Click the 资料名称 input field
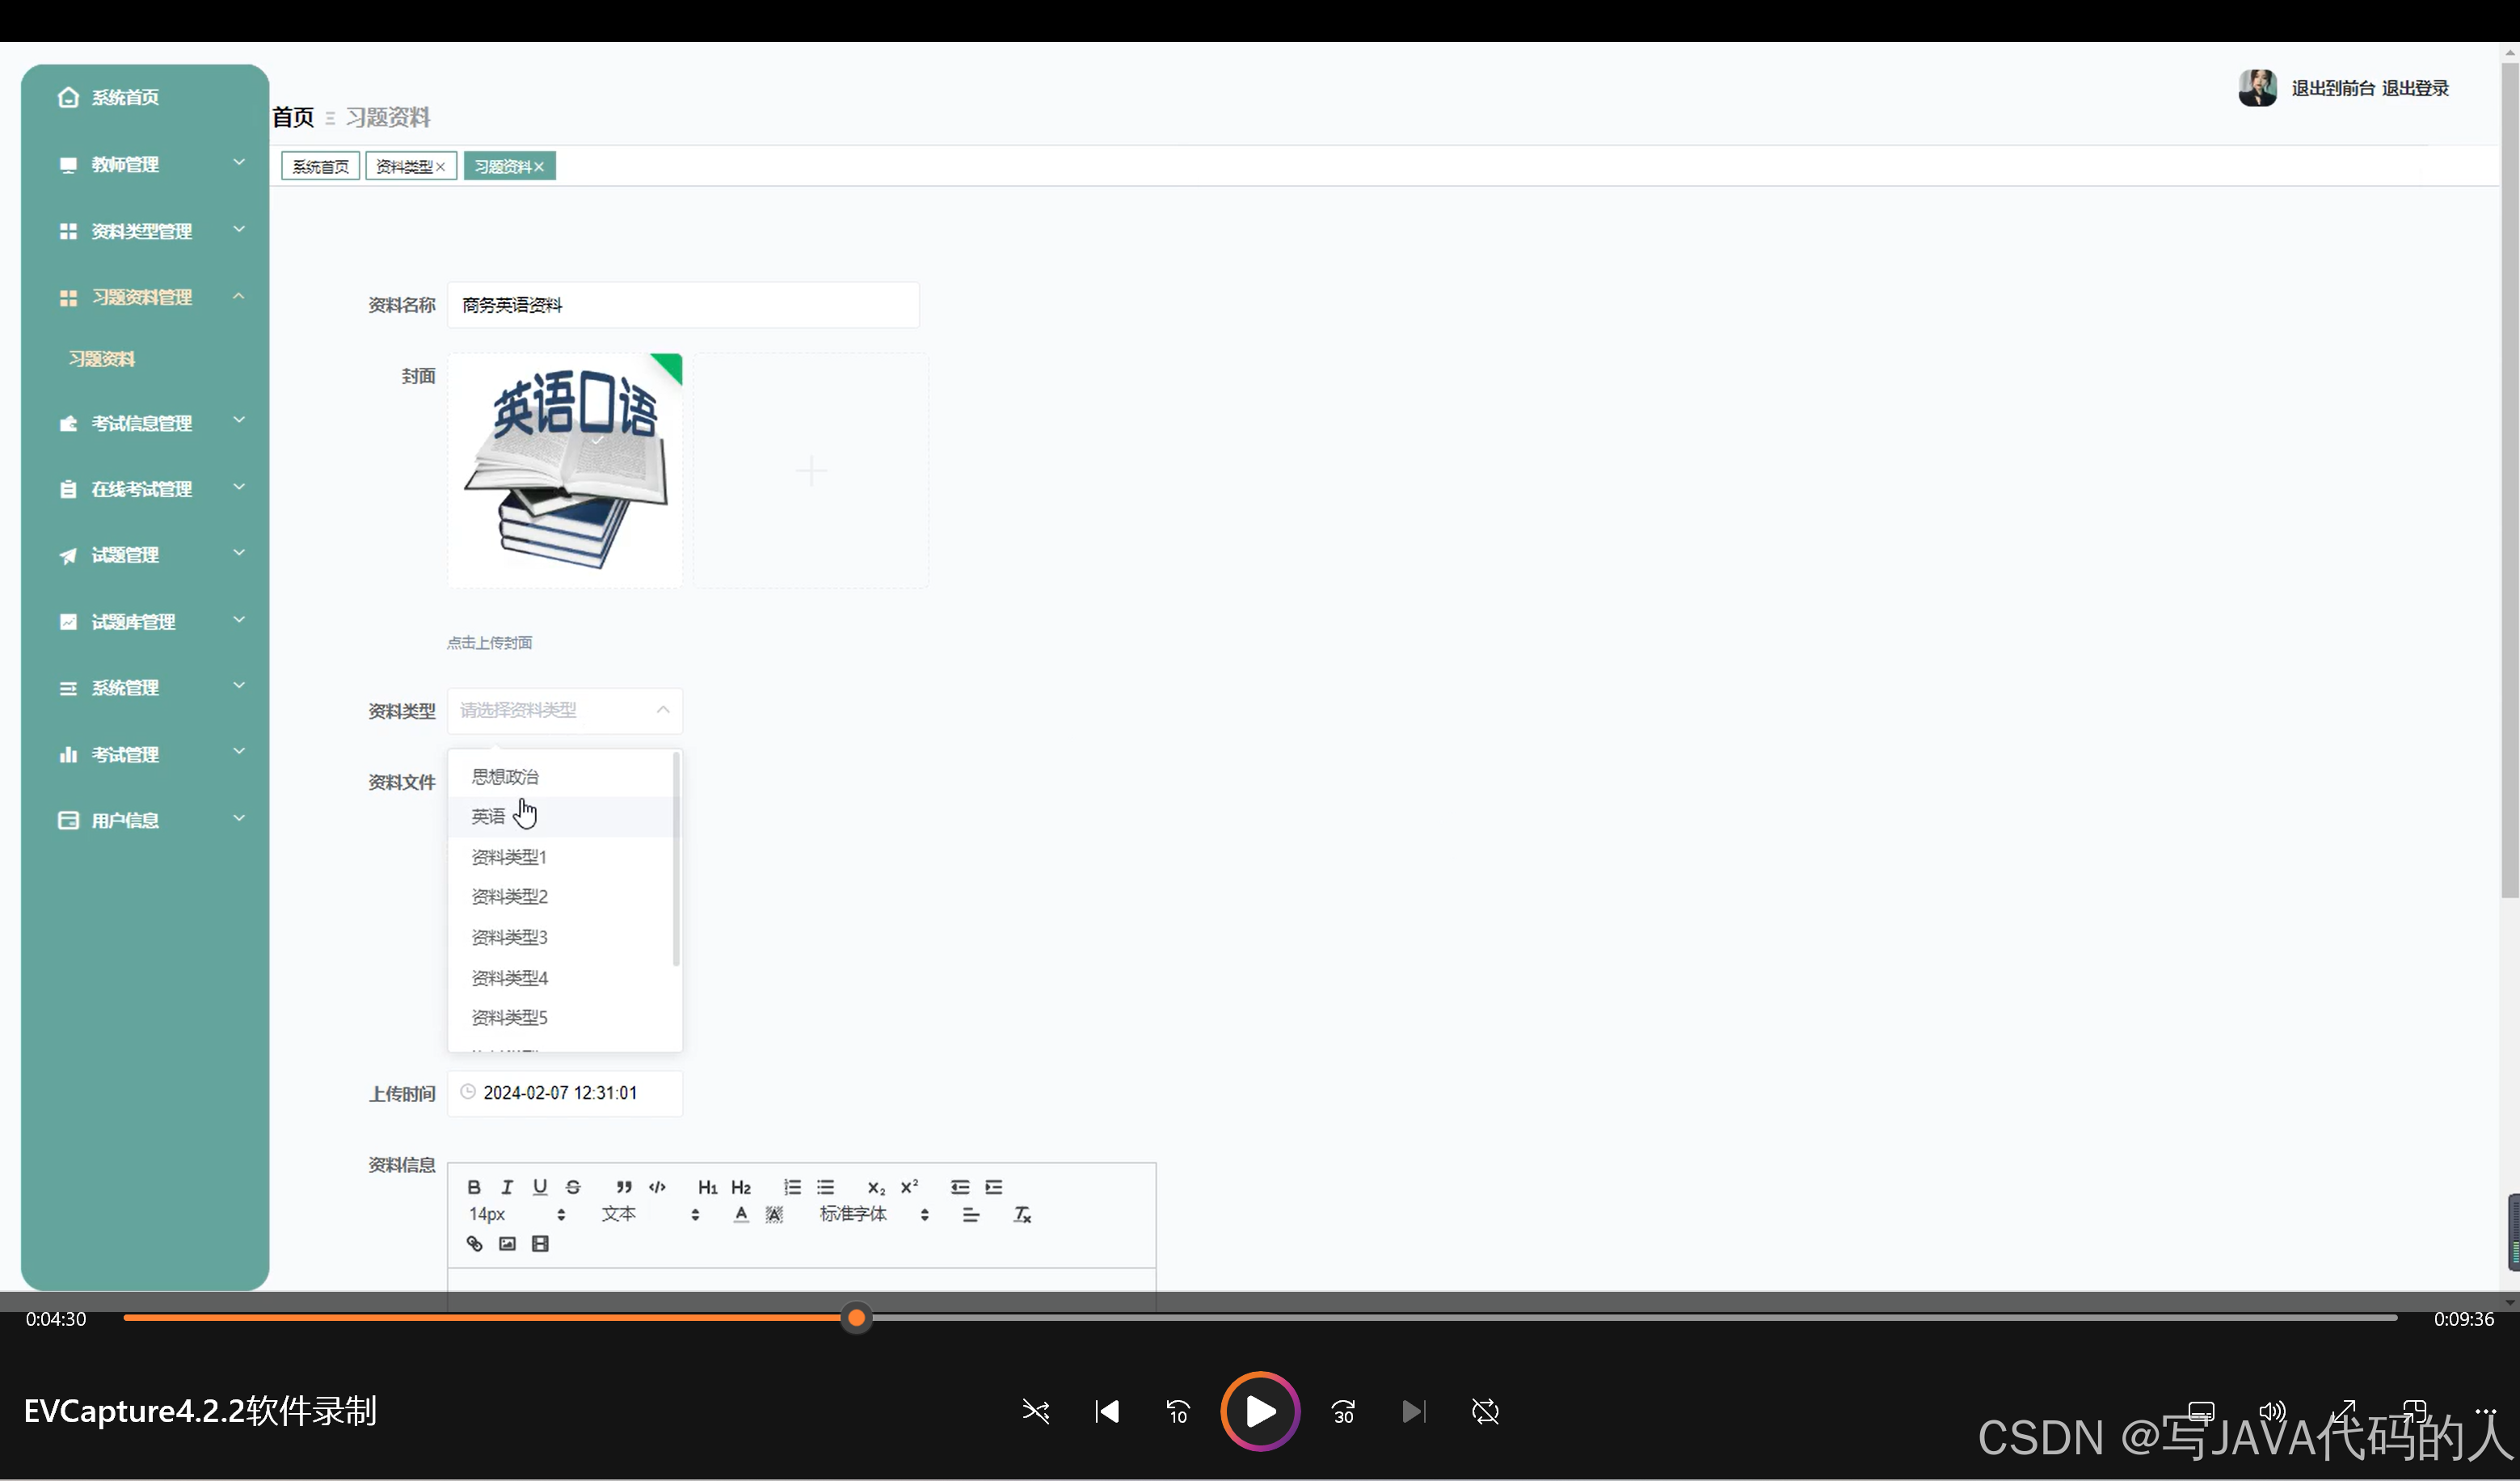This screenshot has width=2520, height=1481. click(x=683, y=305)
